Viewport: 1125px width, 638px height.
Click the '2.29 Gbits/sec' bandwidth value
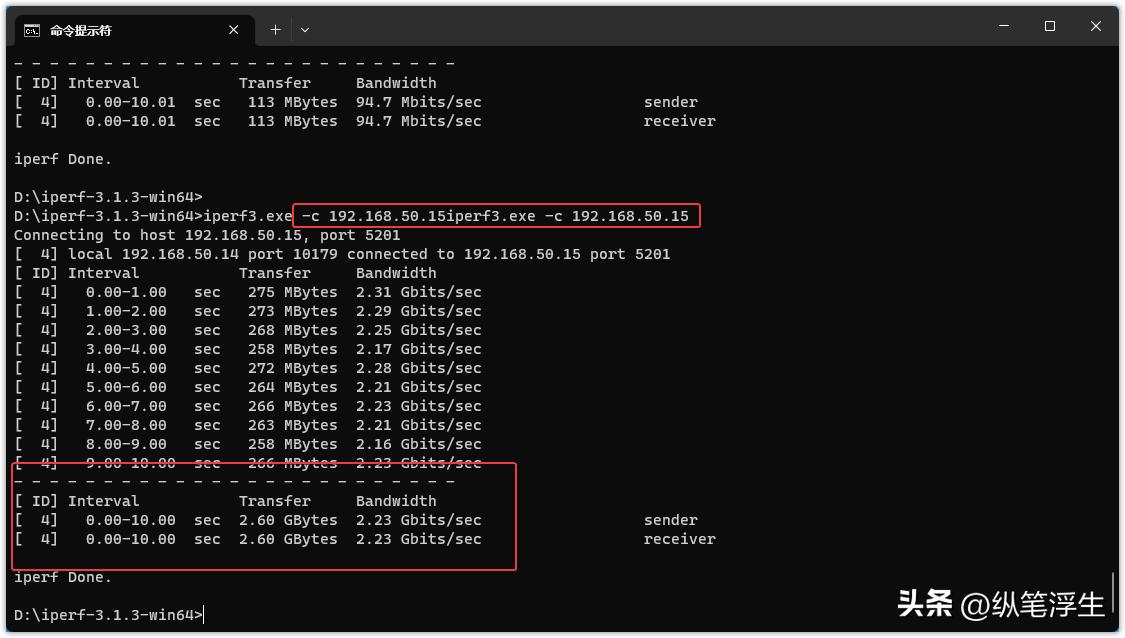(x=418, y=311)
